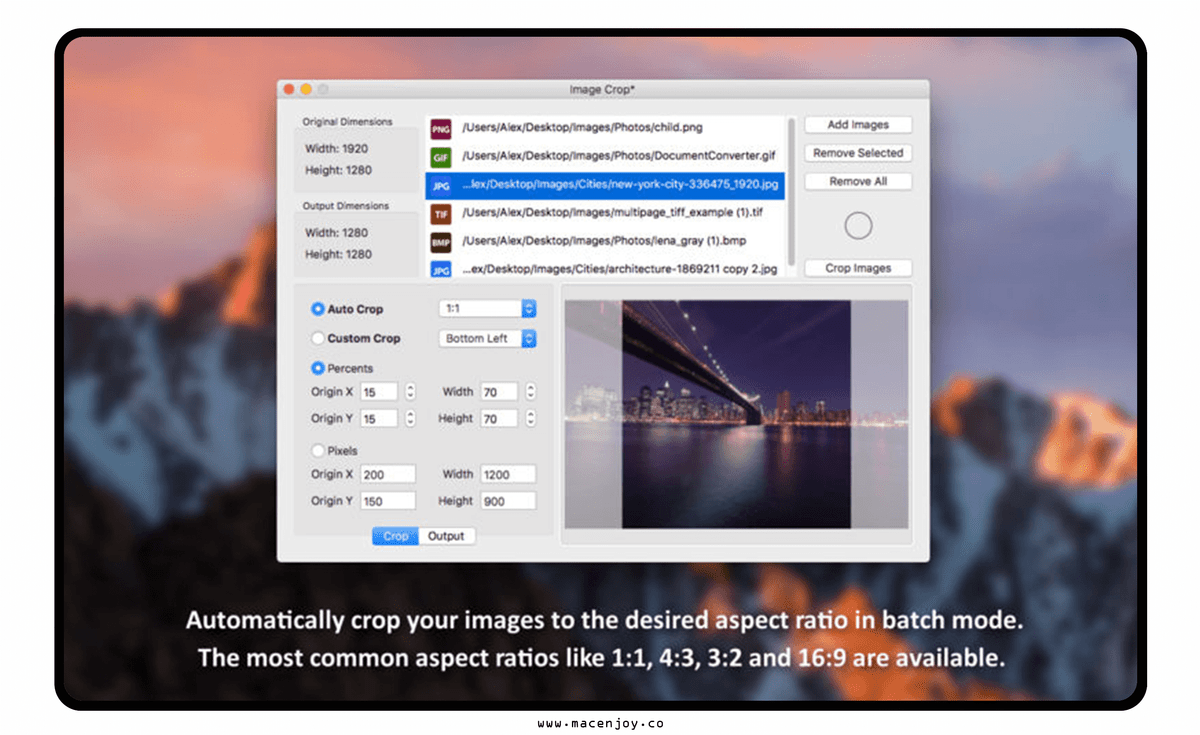
Task: Click the BMP icon beside lena_gray file
Action: (440, 241)
